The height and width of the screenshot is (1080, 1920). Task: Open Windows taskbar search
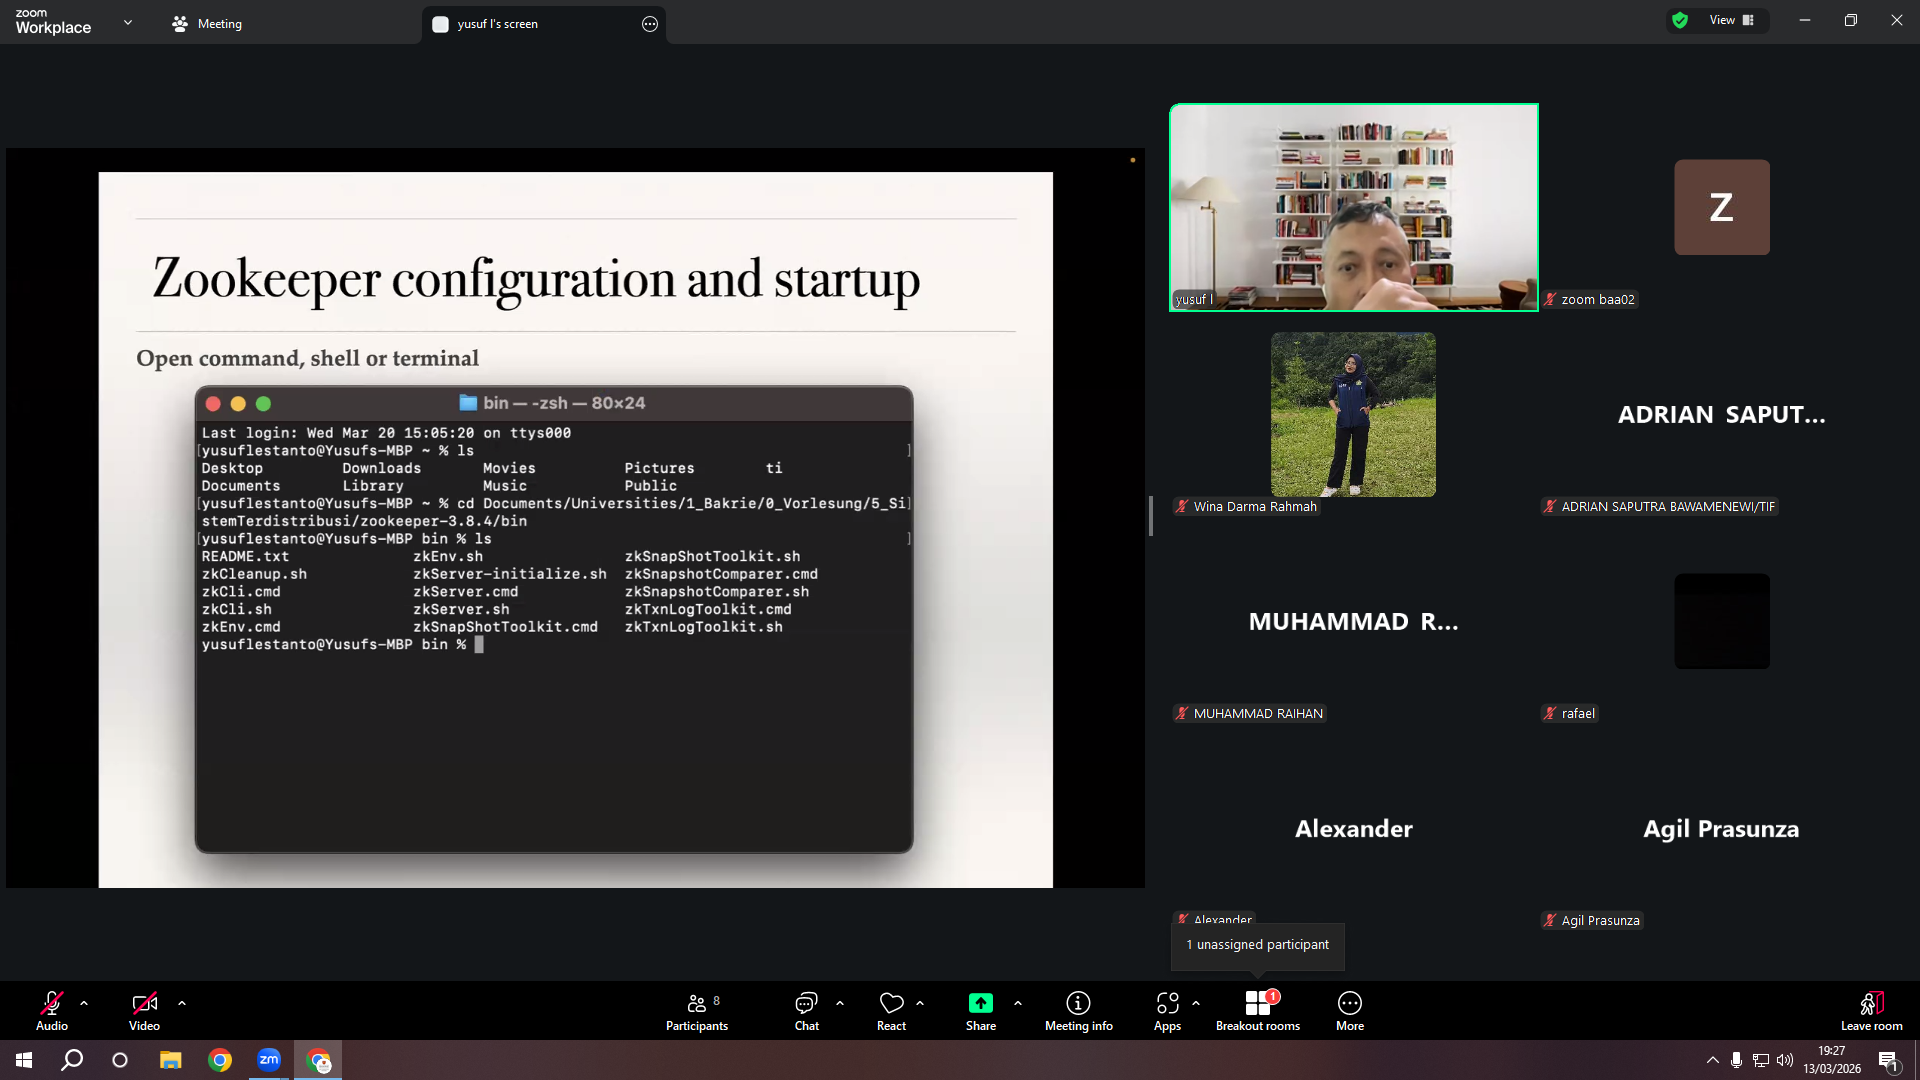(72, 1060)
